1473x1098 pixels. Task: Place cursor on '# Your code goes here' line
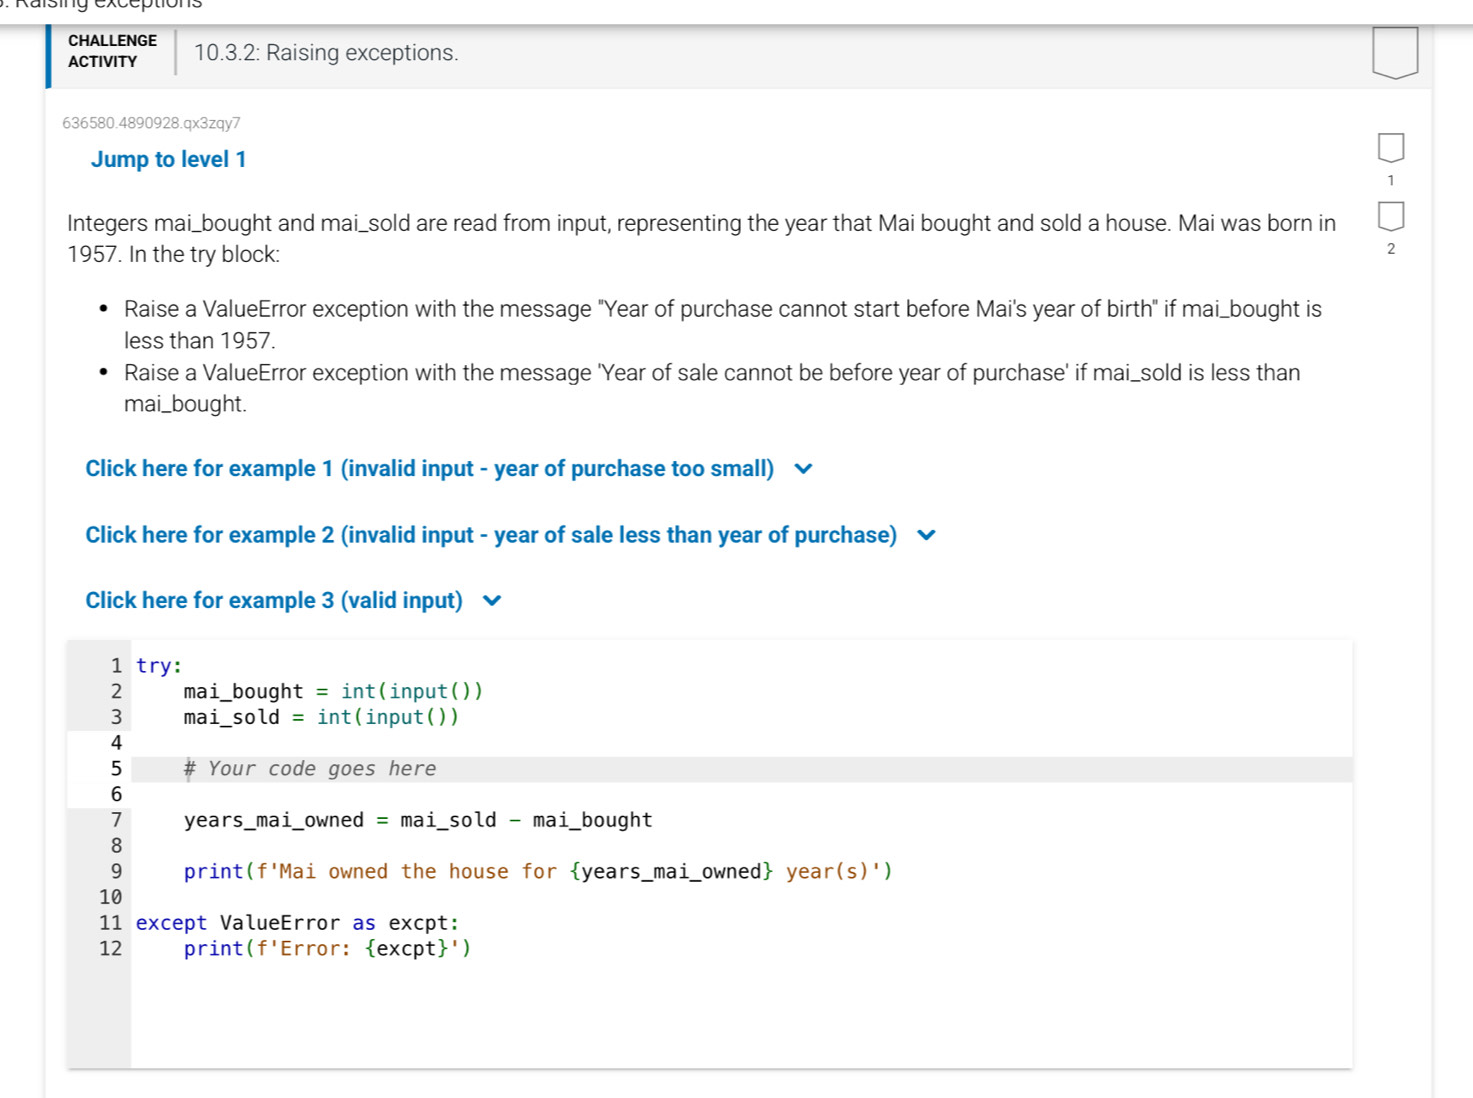click(310, 769)
